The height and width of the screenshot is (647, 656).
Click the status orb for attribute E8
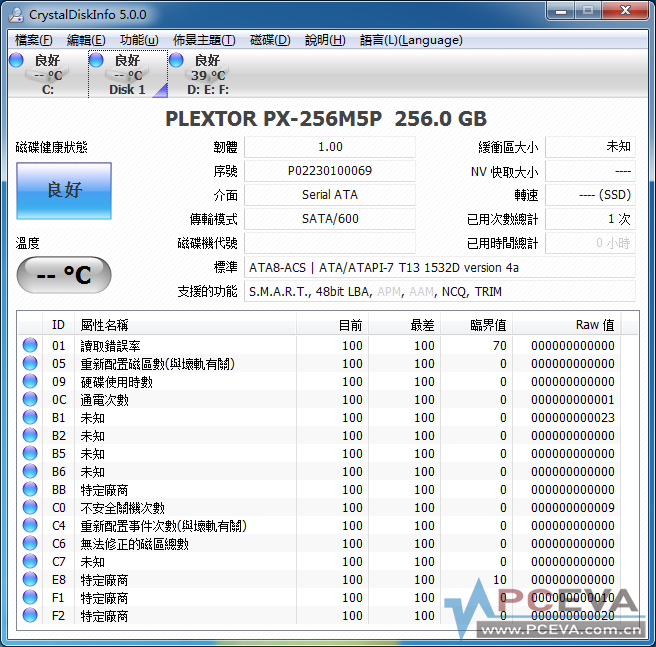(x=30, y=579)
